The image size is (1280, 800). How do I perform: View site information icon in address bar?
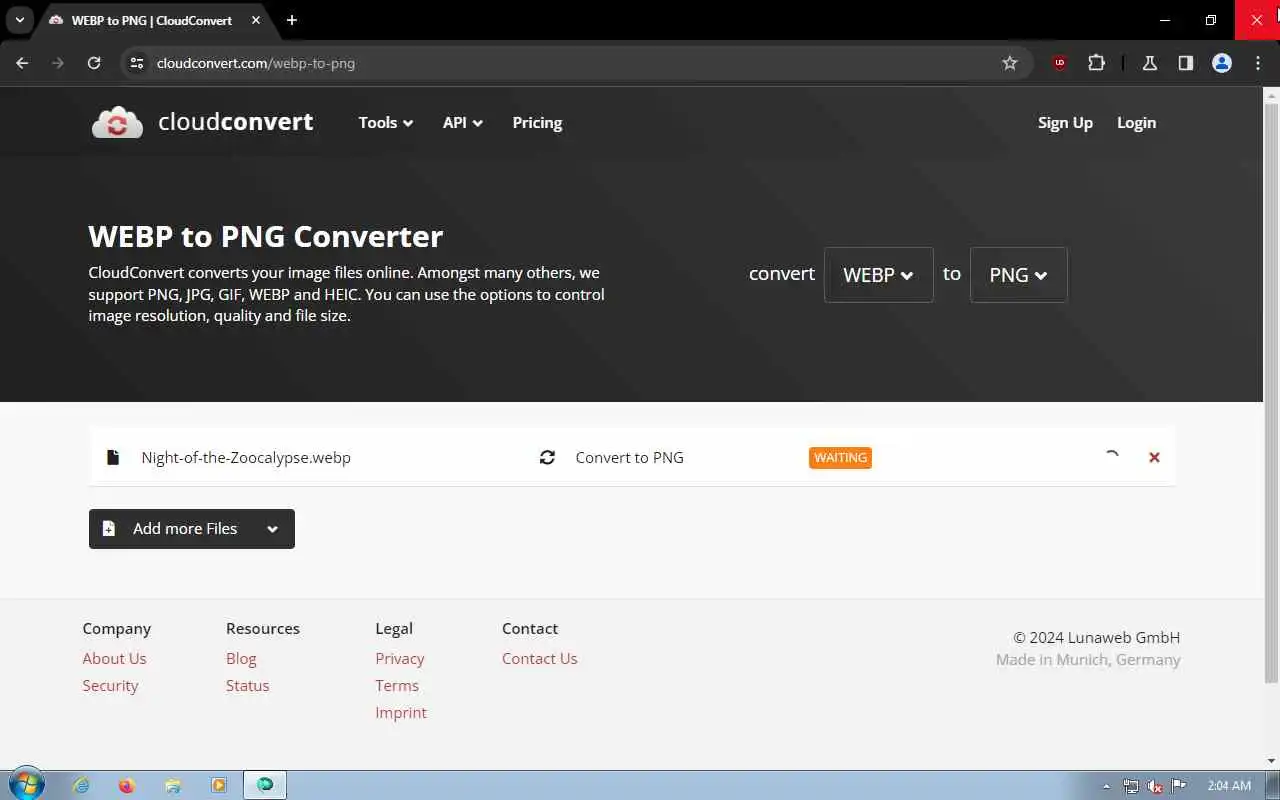(x=137, y=63)
